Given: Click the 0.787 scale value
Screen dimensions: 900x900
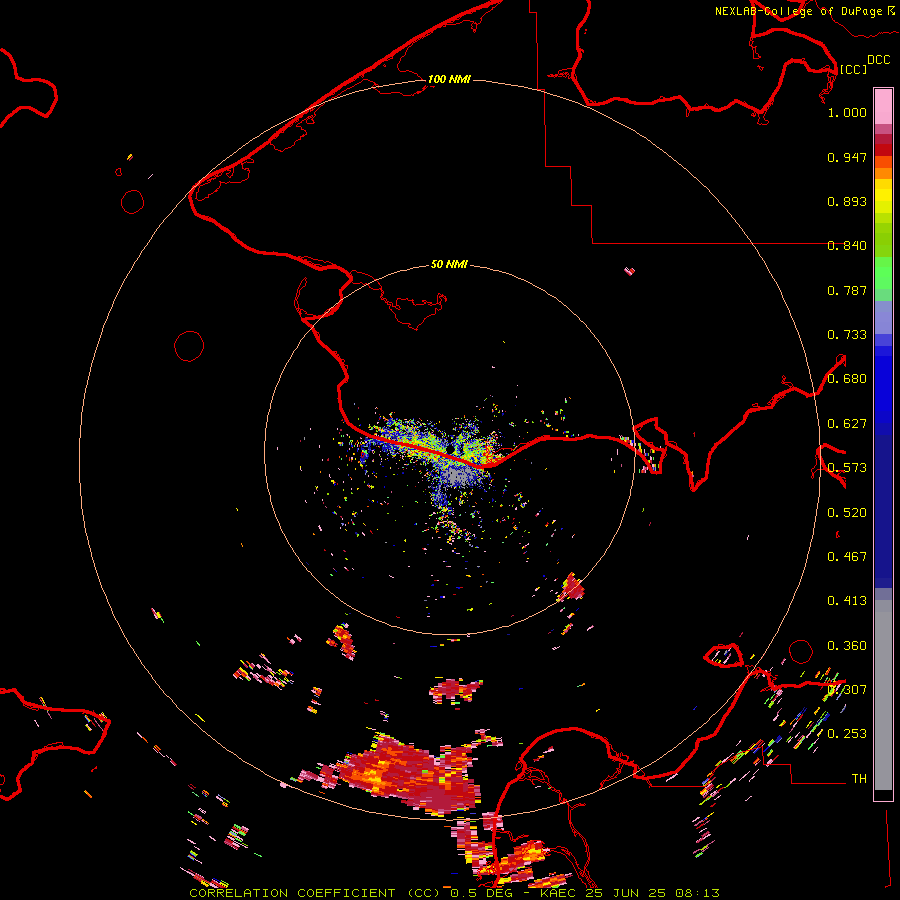Looking at the screenshot, I should point(847,290).
